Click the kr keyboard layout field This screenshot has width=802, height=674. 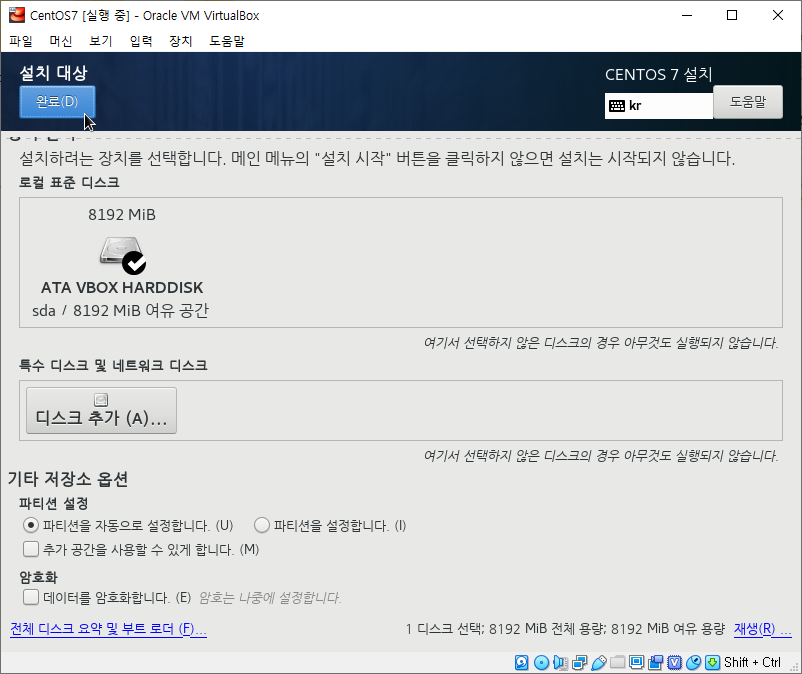(659, 106)
